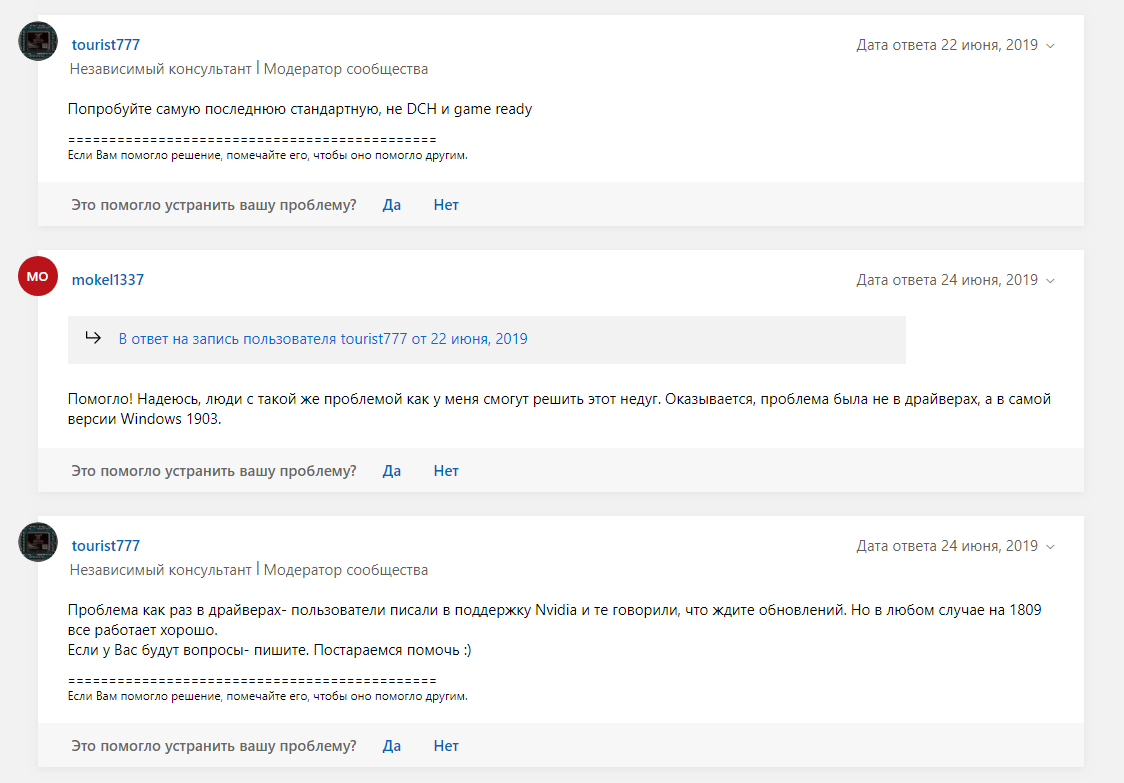The height and width of the screenshot is (783, 1124).
Task: Click tourist777's avatar on the 22 June reply
Action: (38, 41)
